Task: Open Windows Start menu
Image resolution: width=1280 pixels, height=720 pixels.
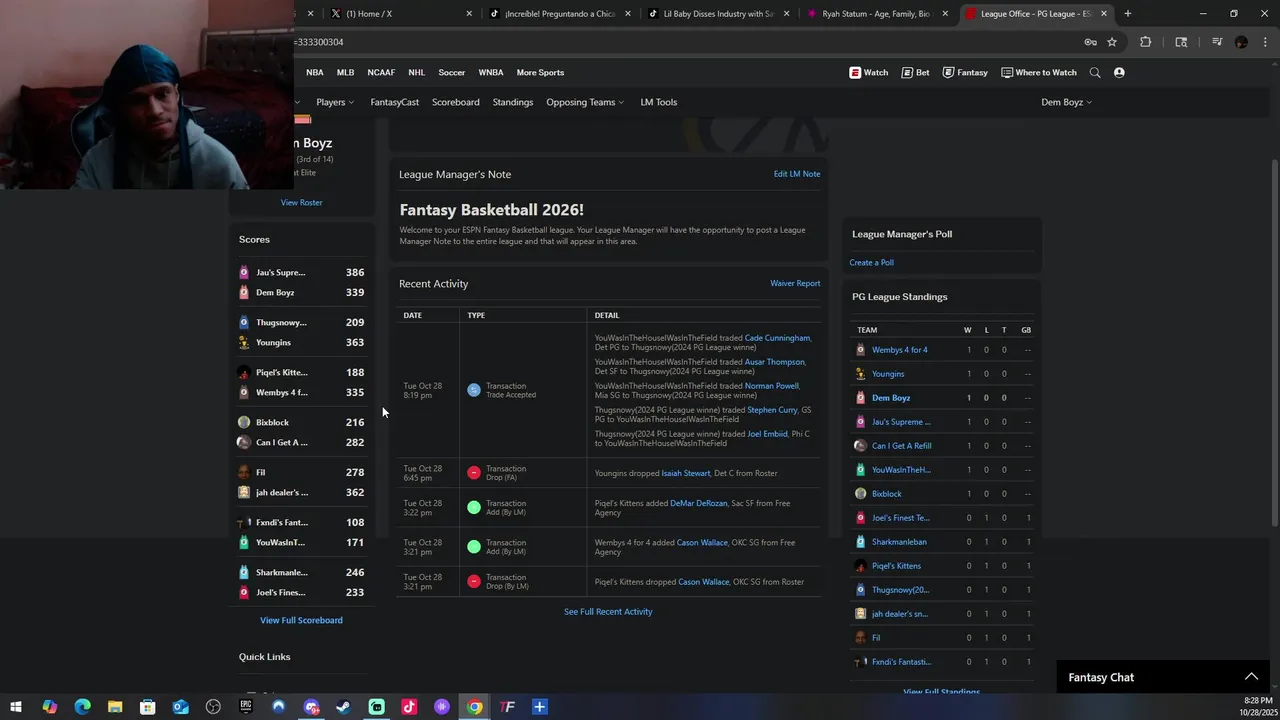Action: point(16,707)
